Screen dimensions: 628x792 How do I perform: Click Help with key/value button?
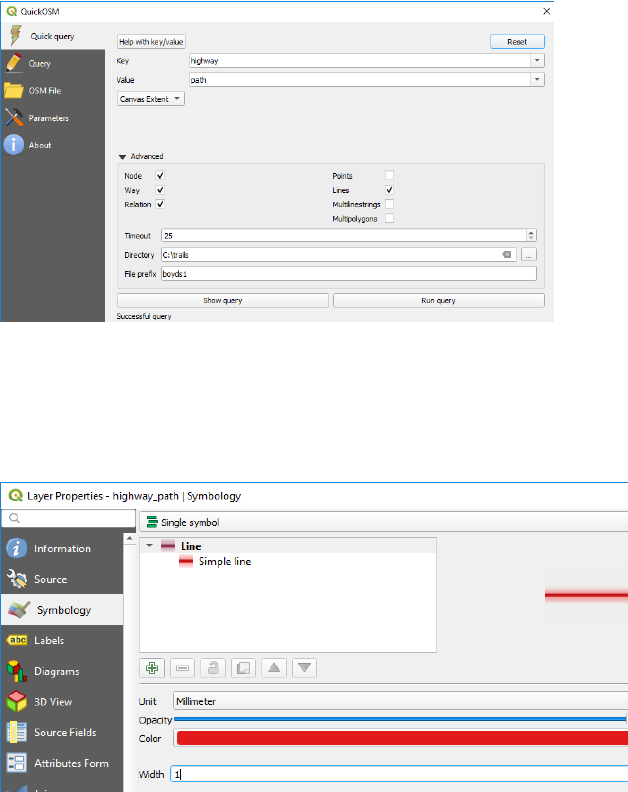coord(151,42)
